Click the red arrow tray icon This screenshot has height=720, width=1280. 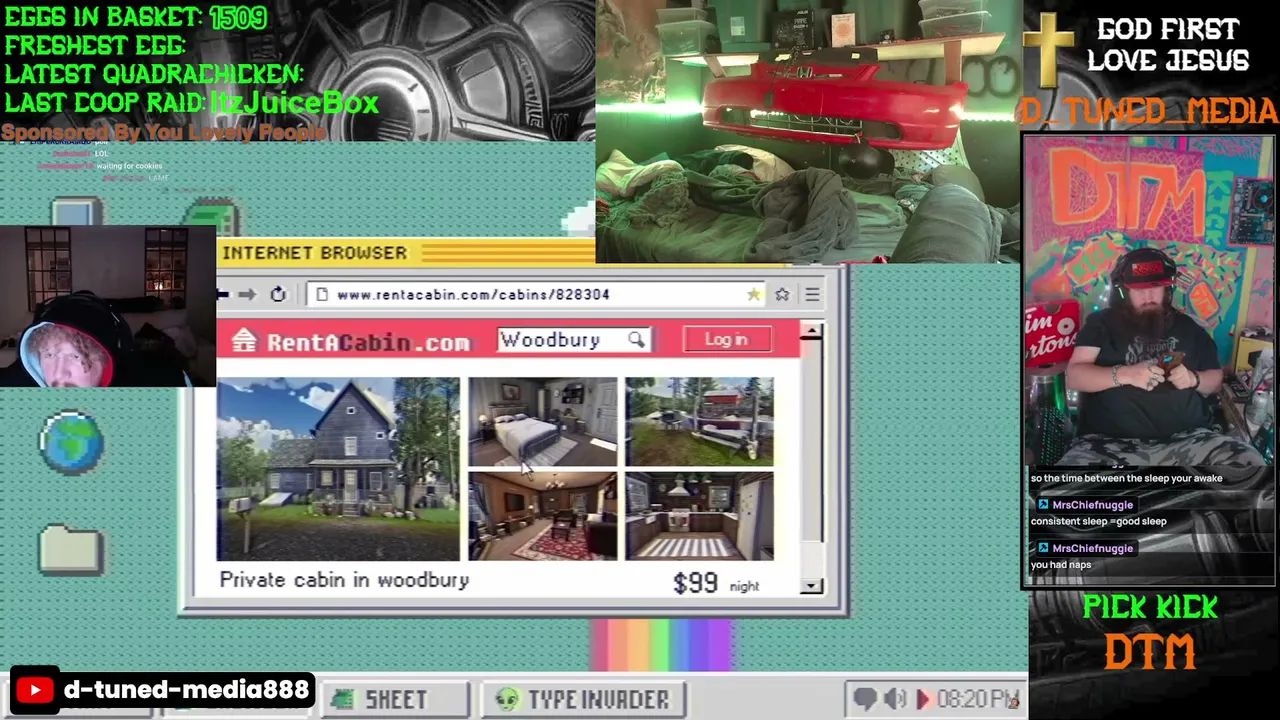tap(922, 699)
